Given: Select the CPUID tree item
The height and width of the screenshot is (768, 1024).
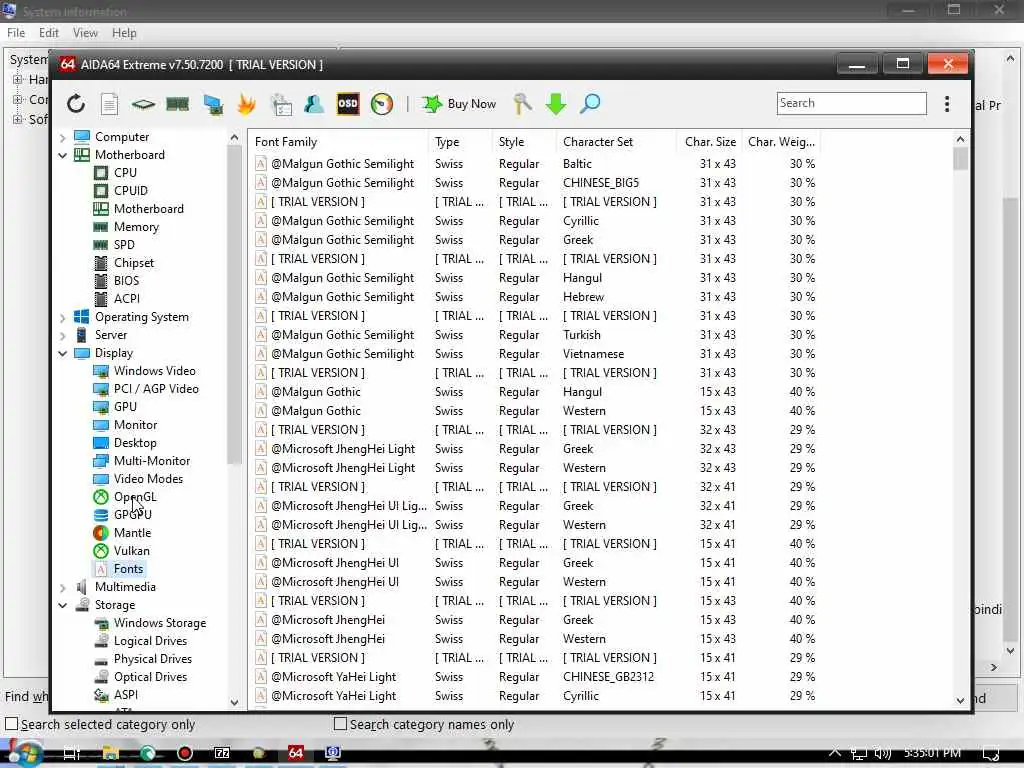Looking at the screenshot, I should 131,191.
